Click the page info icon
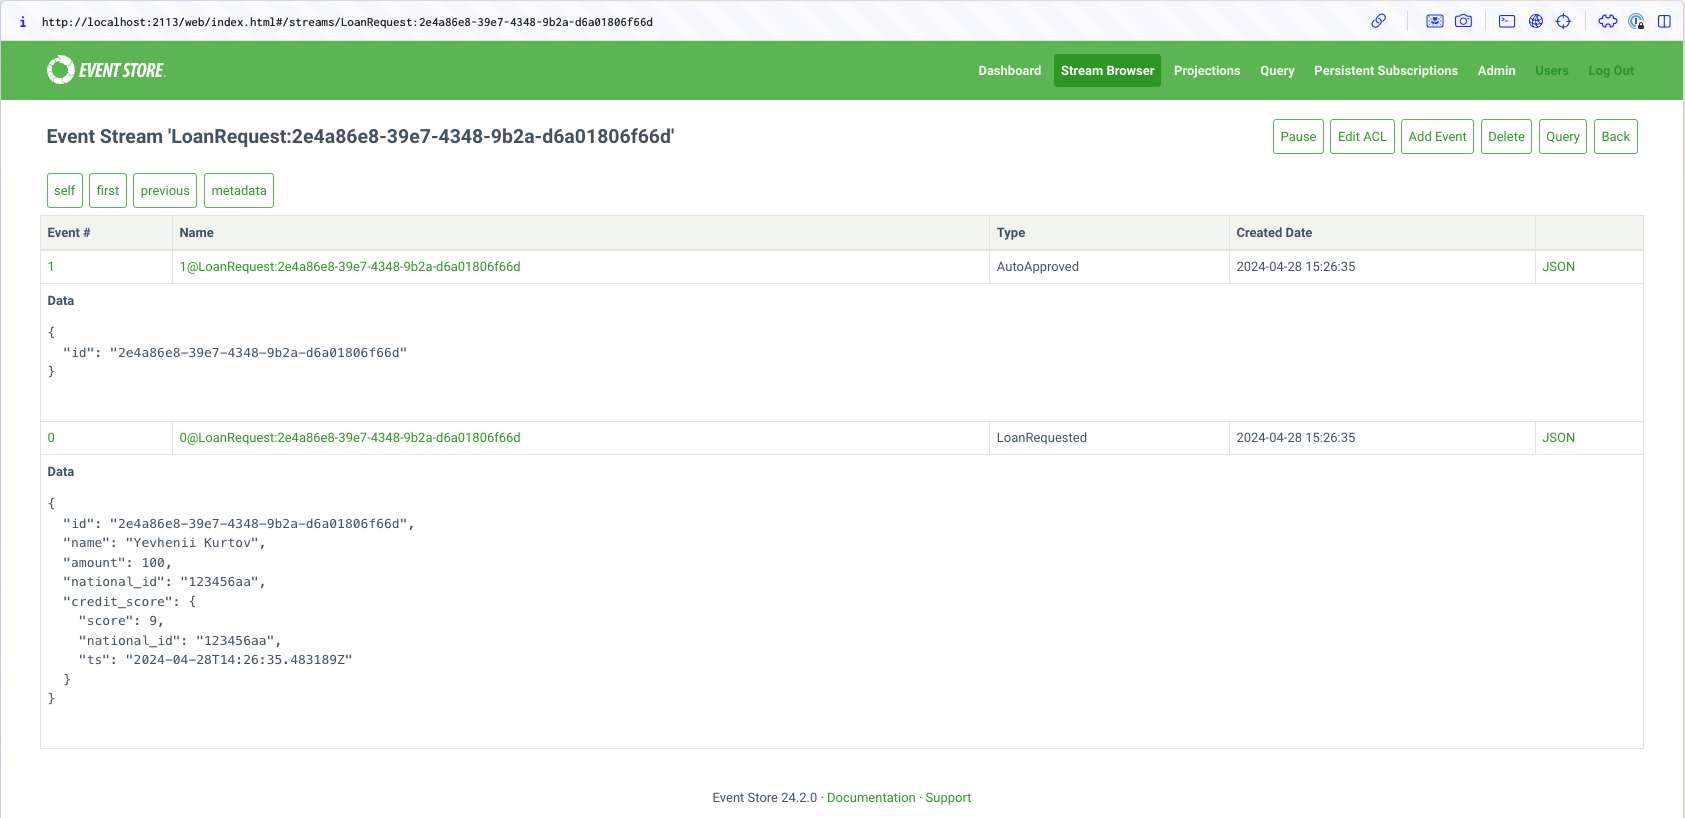Image resolution: width=1685 pixels, height=818 pixels. pos(23,22)
